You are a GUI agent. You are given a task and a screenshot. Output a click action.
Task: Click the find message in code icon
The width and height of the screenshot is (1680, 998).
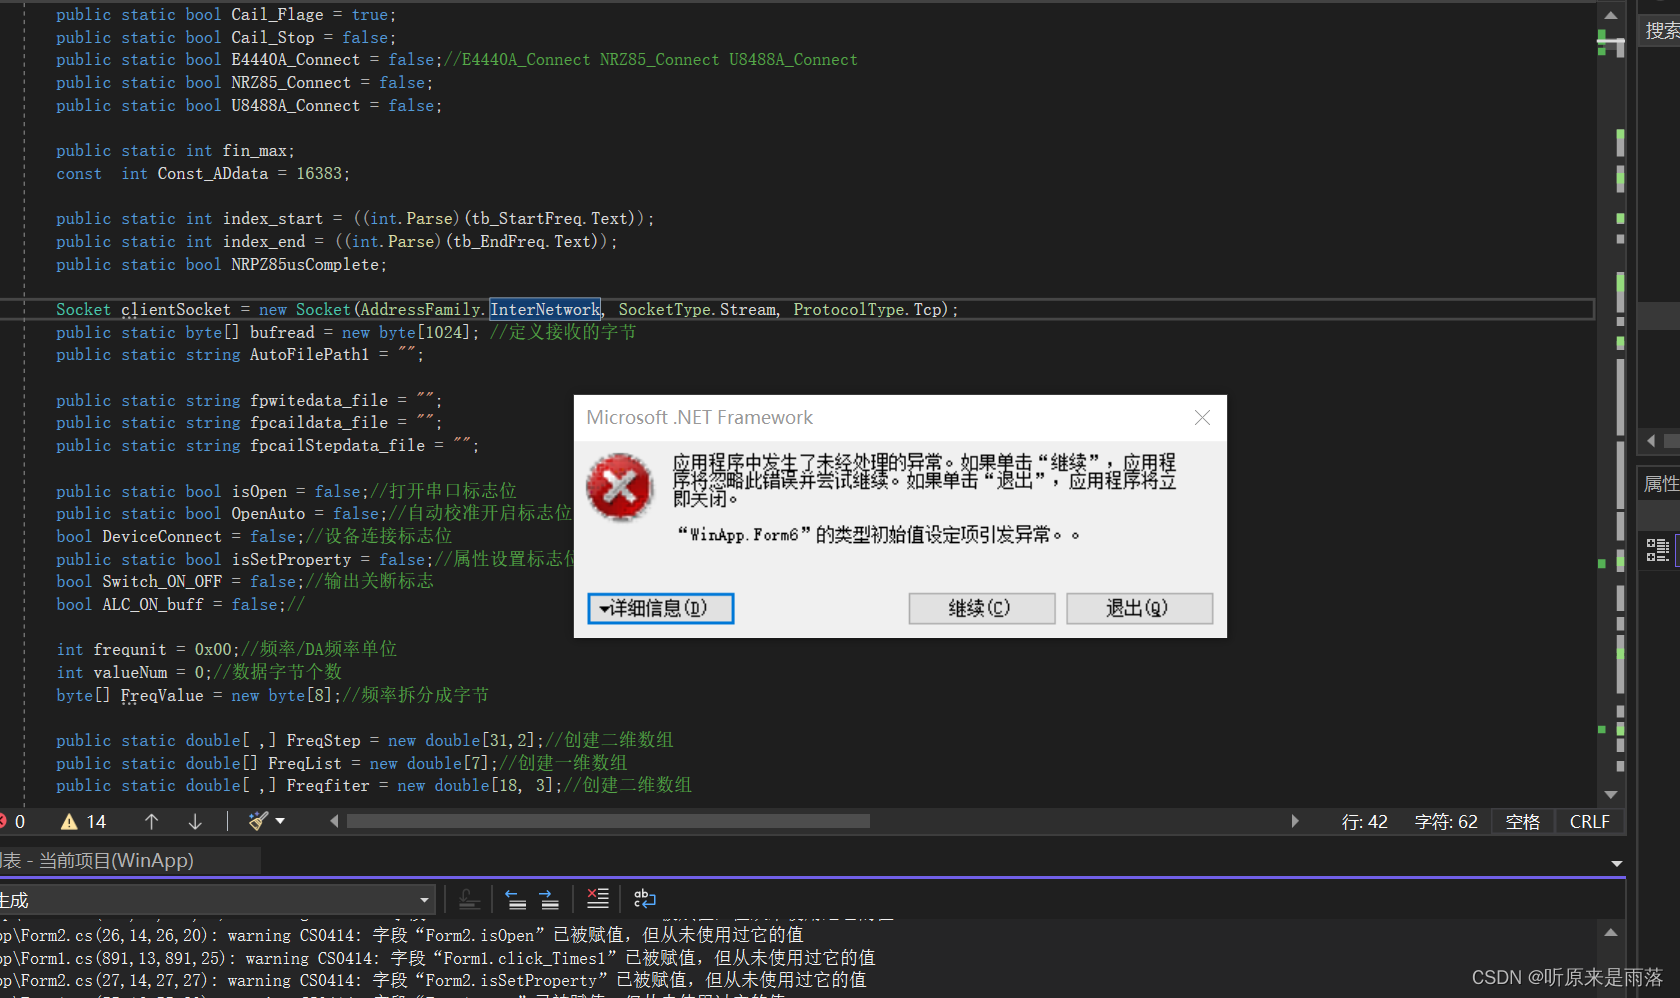coord(469,899)
